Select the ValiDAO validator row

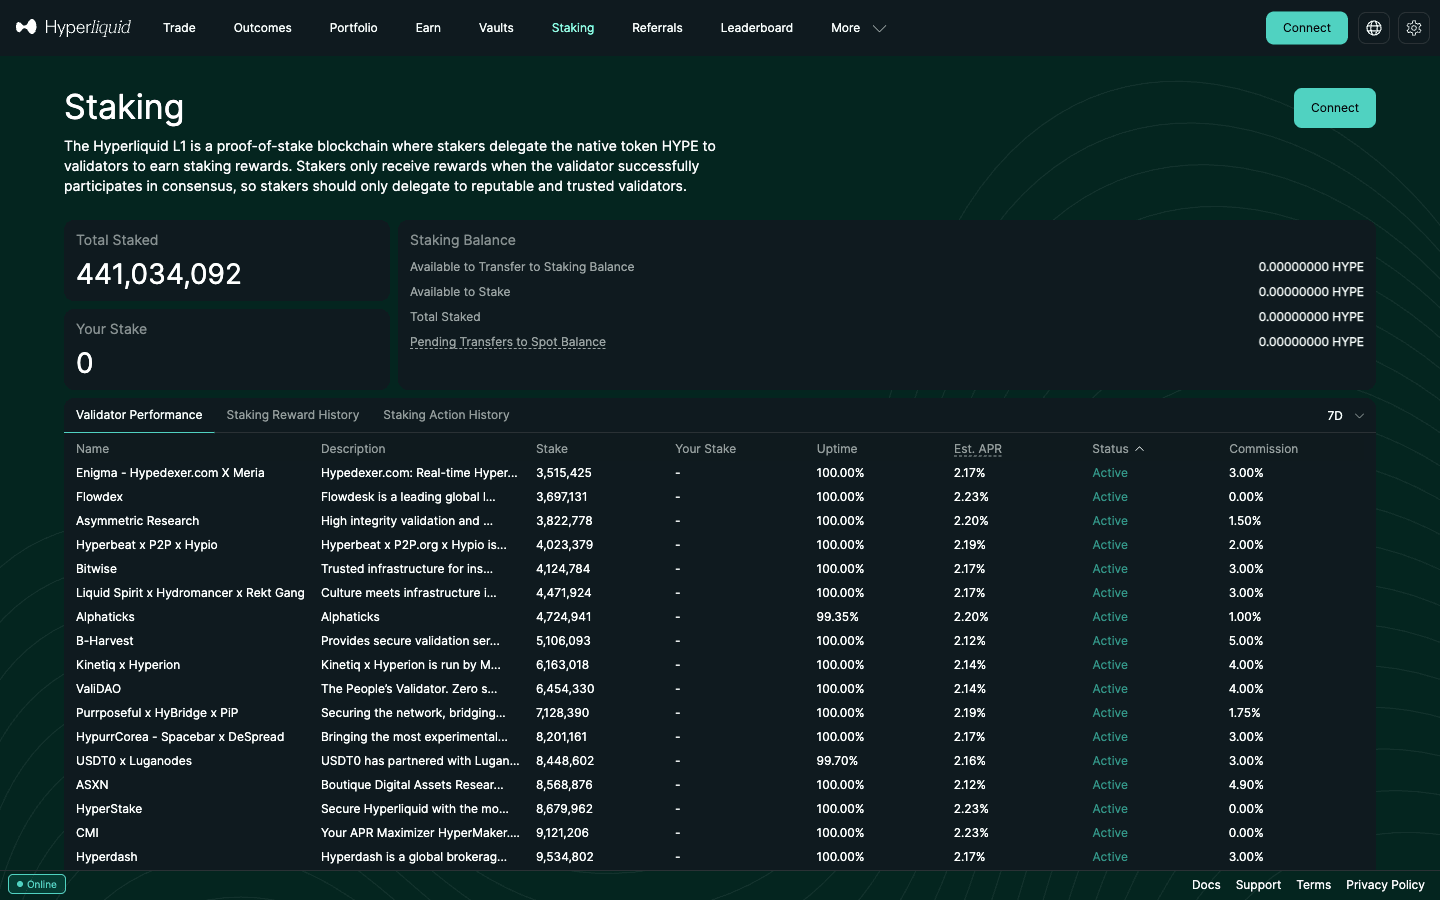720,689
